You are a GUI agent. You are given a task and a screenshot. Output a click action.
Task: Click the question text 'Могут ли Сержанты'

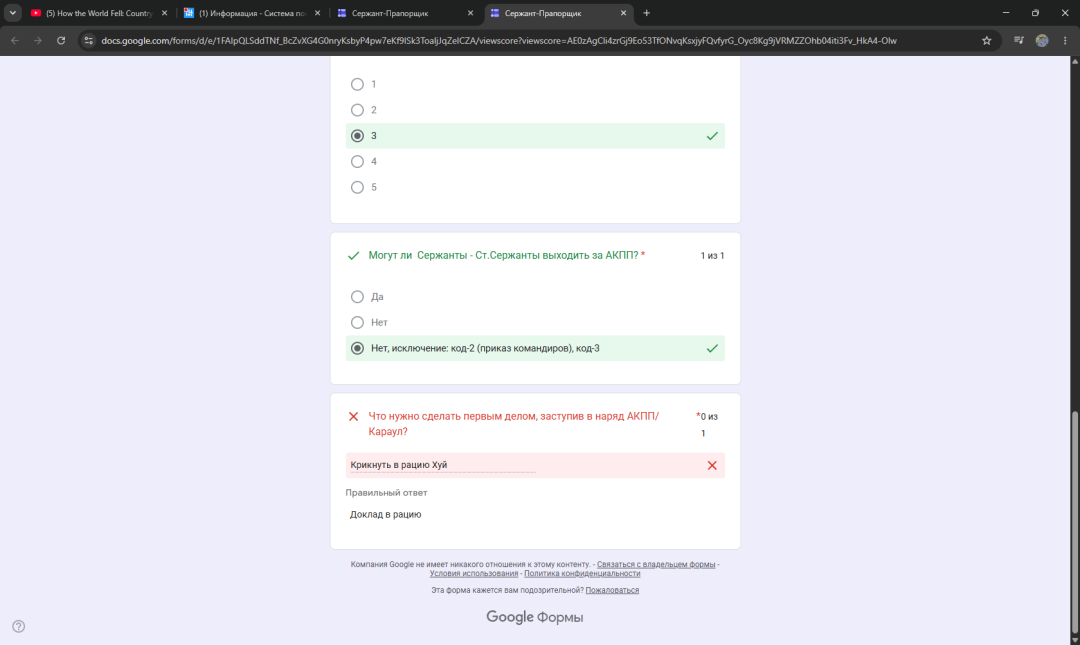(x=503, y=256)
